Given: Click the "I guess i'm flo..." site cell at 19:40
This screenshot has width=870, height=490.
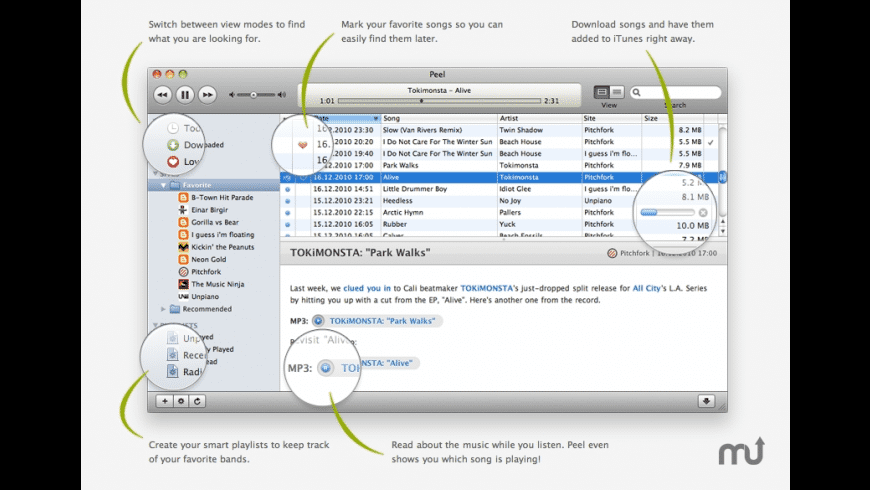Looking at the screenshot, I should pyautogui.click(x=611, y=154).
